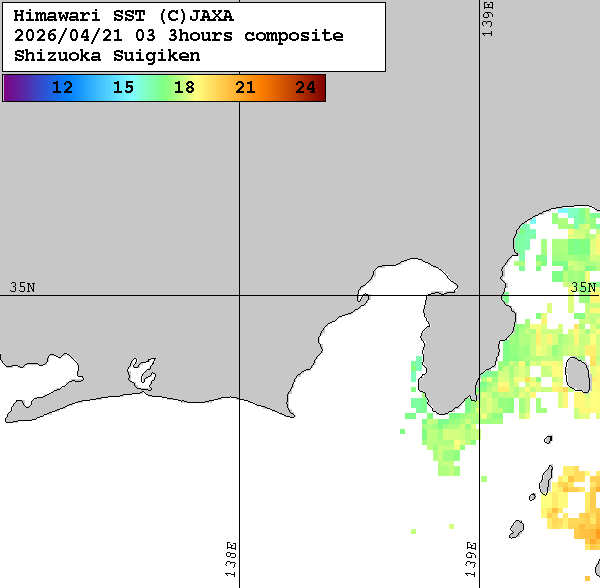Click the 139E longitude label at top
Image resolution: width=600 pixels, height=588 pixels.
pos(489,20)
